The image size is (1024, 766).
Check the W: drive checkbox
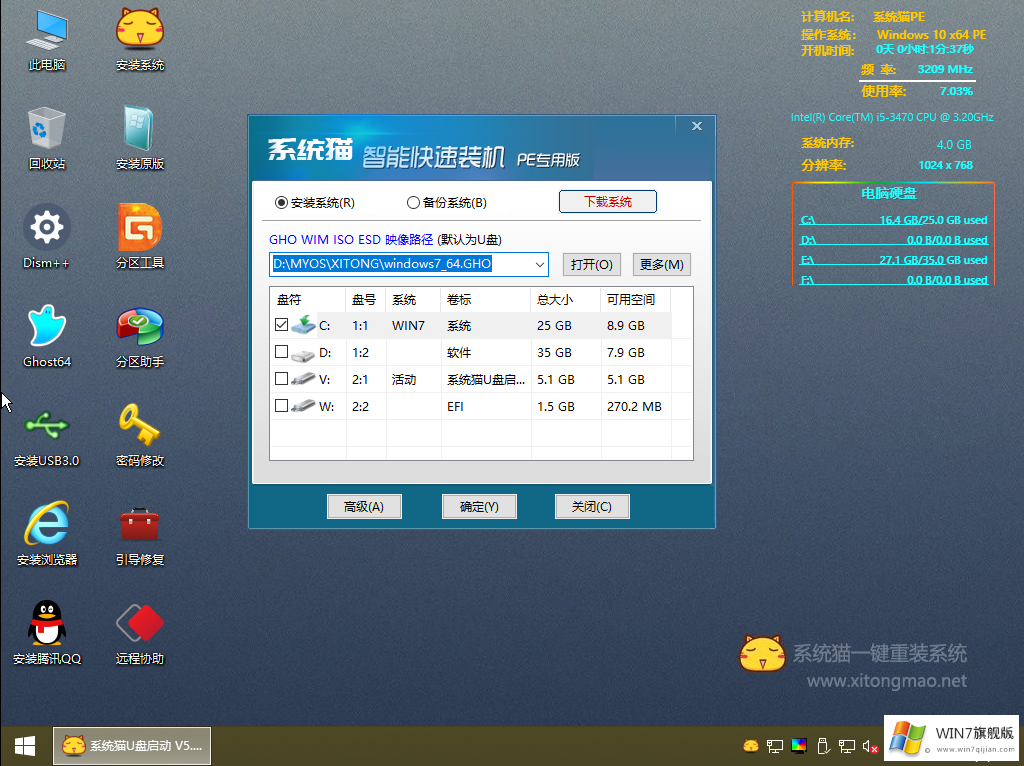(281, 406)
